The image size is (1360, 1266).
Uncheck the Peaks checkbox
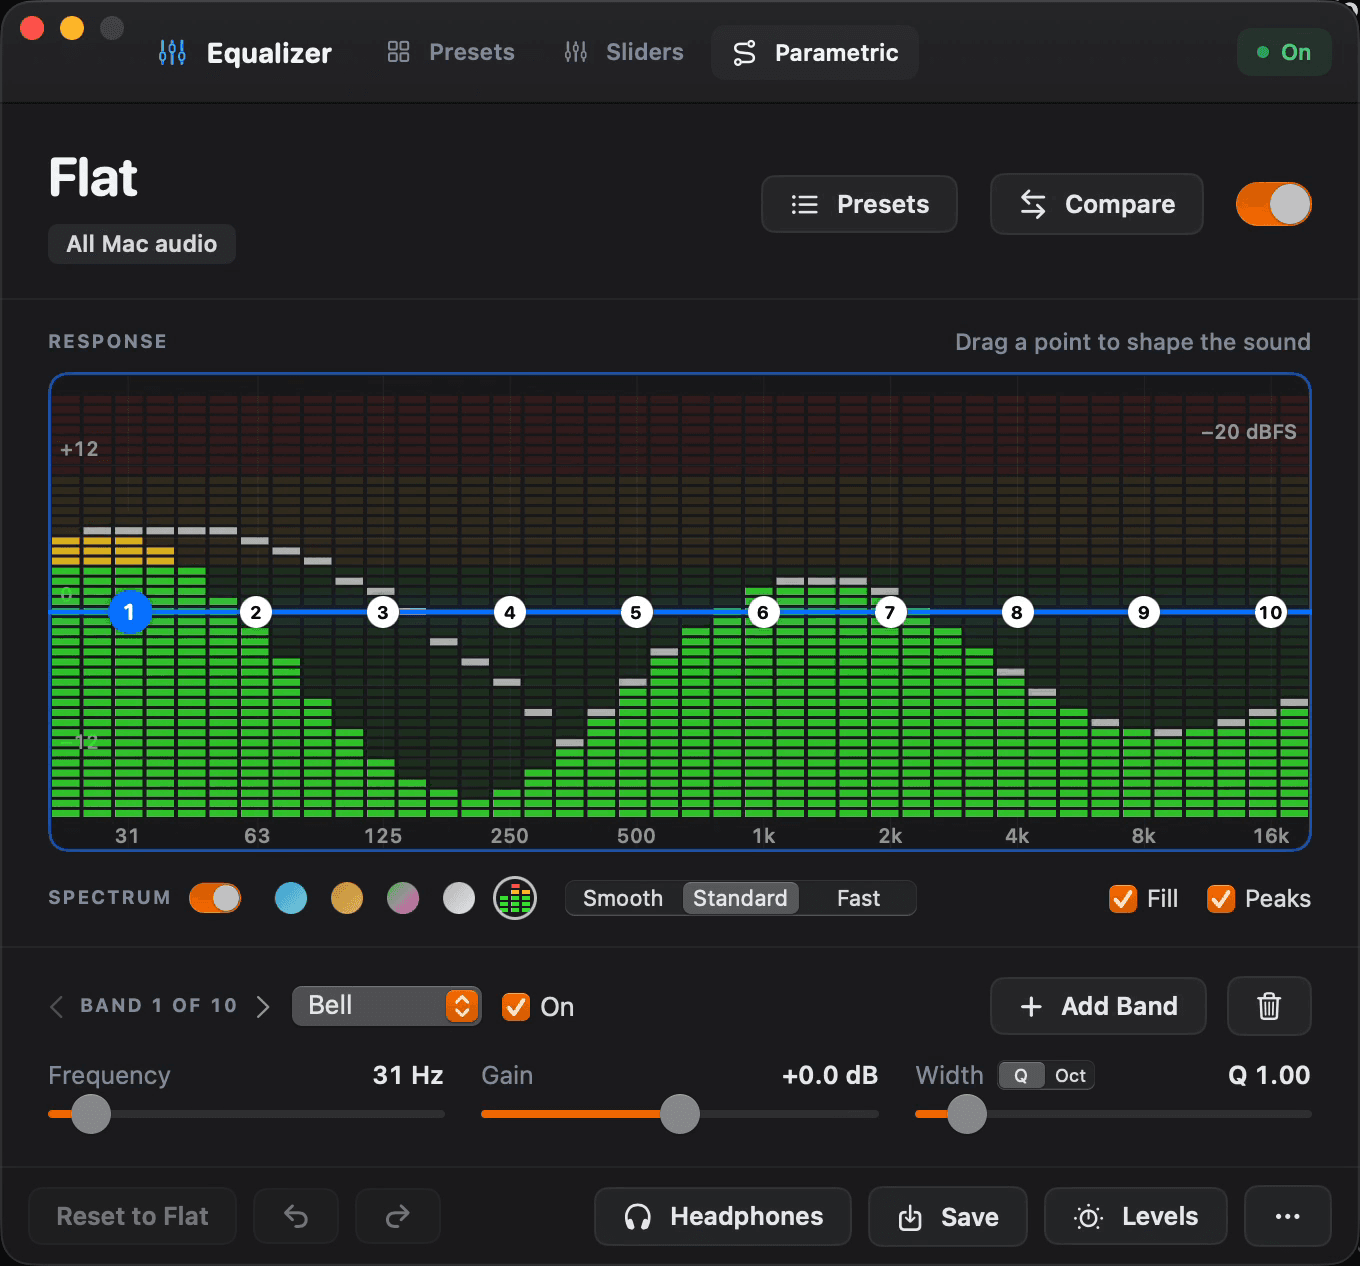click(x=1221, y=898)
